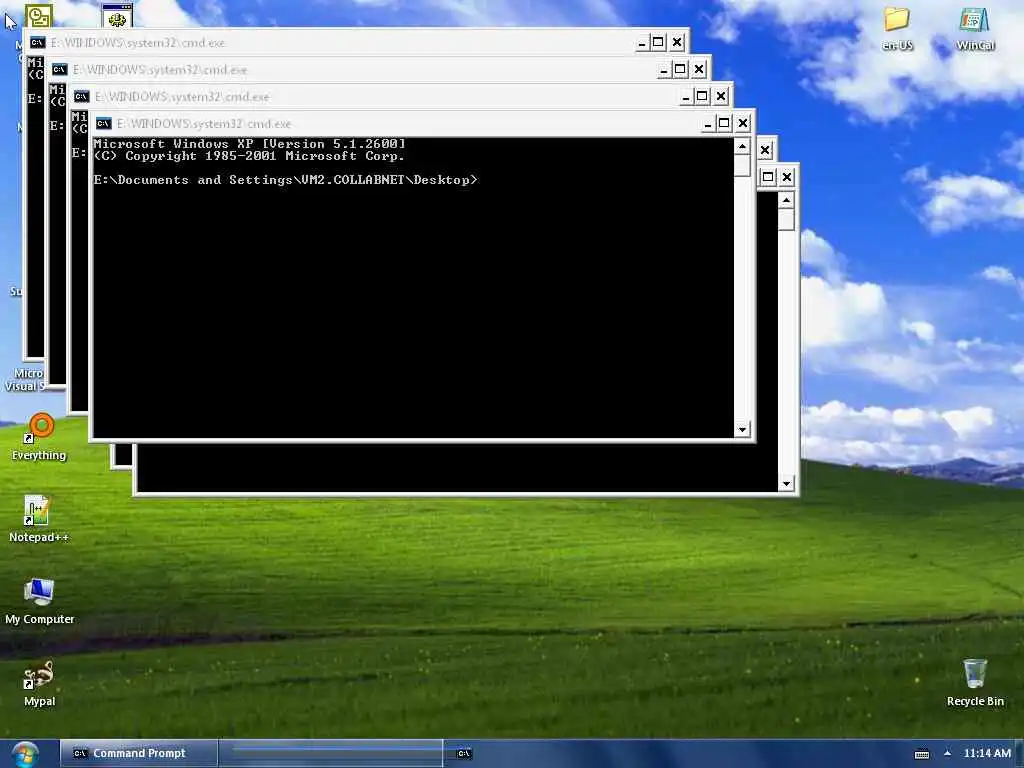
Task: Maximize the second cmd.exe window
Action: [x=680, y=69]
